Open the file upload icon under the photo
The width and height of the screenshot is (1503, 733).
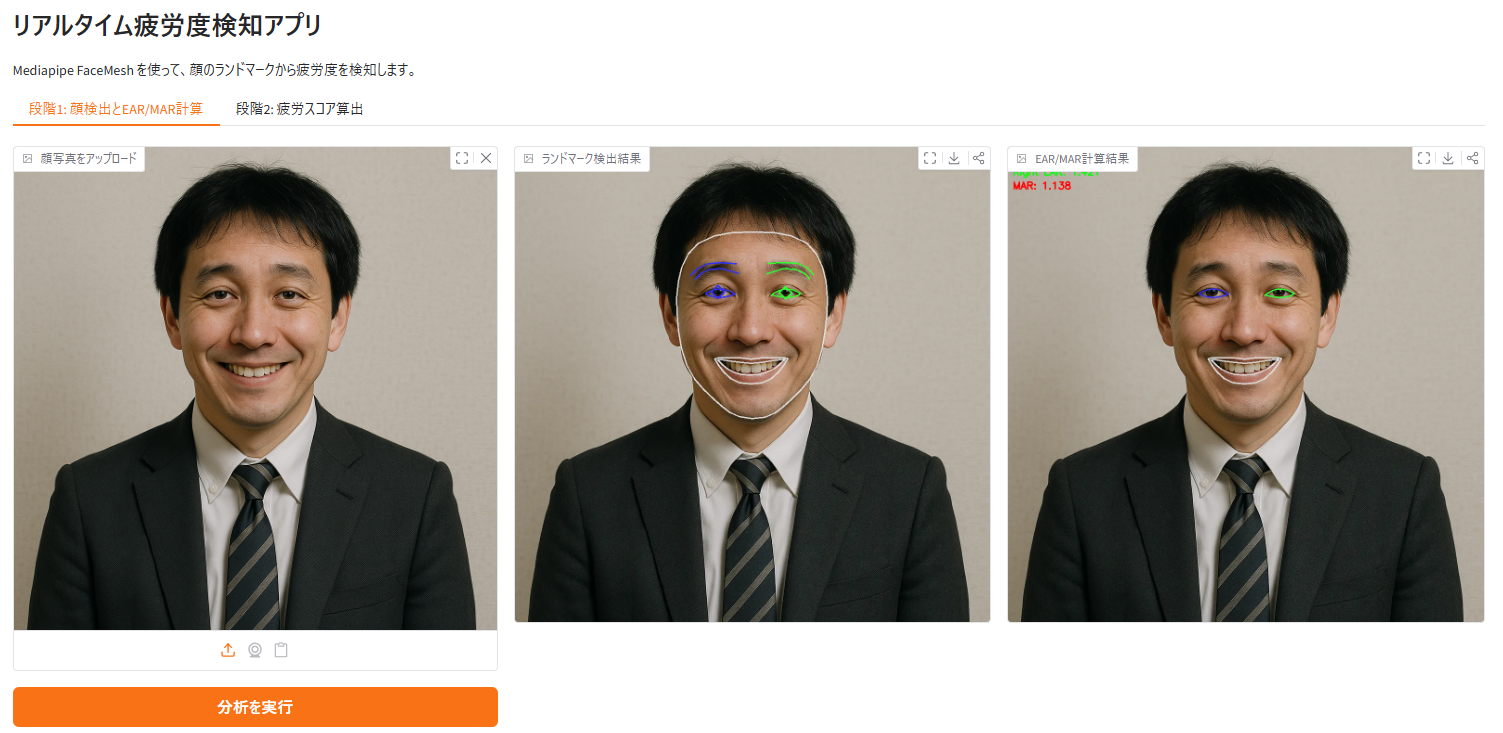(228, 650)
